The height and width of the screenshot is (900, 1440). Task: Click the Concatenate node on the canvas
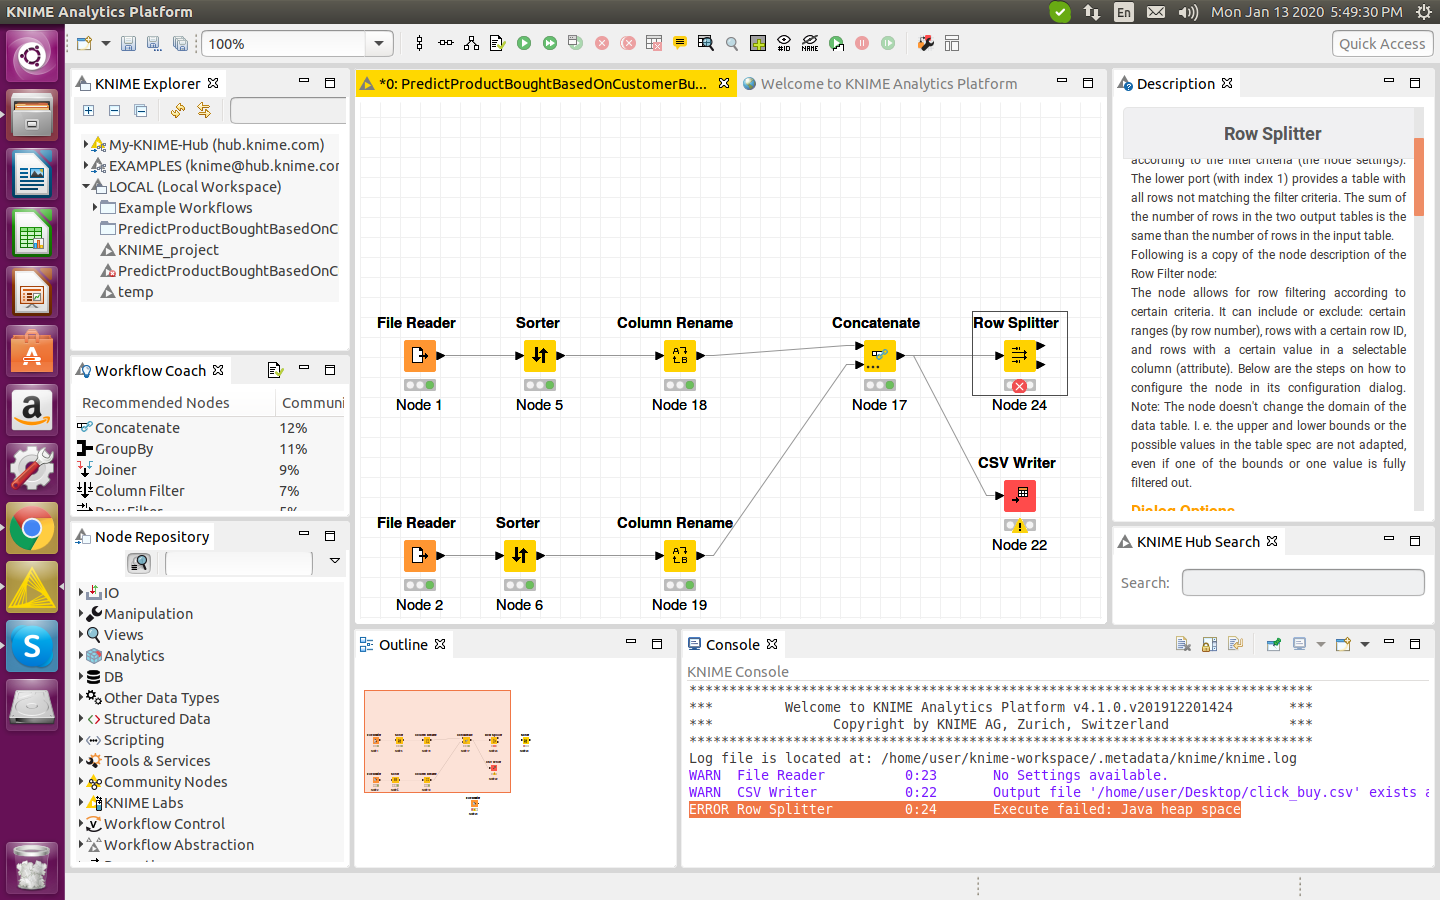879,355
